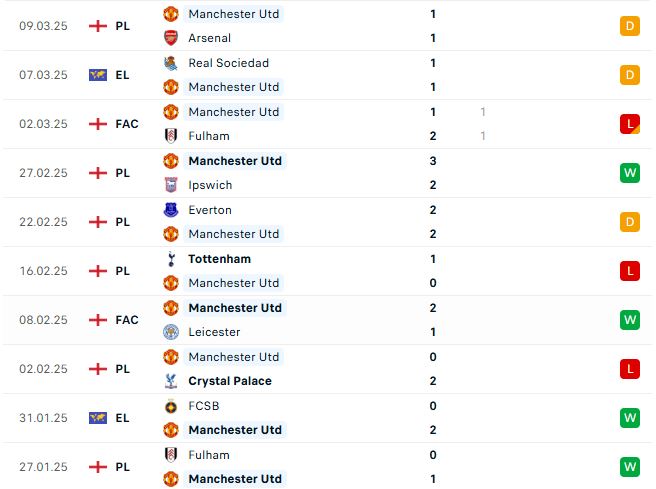Click FAC competition label on 08.02.25
This screenshot has height=489, width=656.
point(127,320)
